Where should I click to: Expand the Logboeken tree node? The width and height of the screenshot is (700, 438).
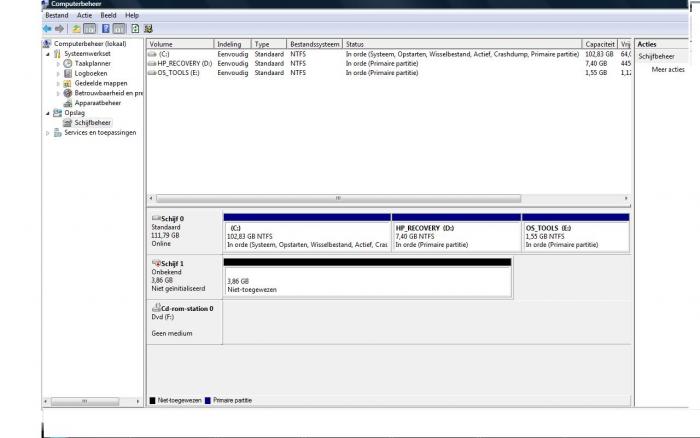point(58,74)
